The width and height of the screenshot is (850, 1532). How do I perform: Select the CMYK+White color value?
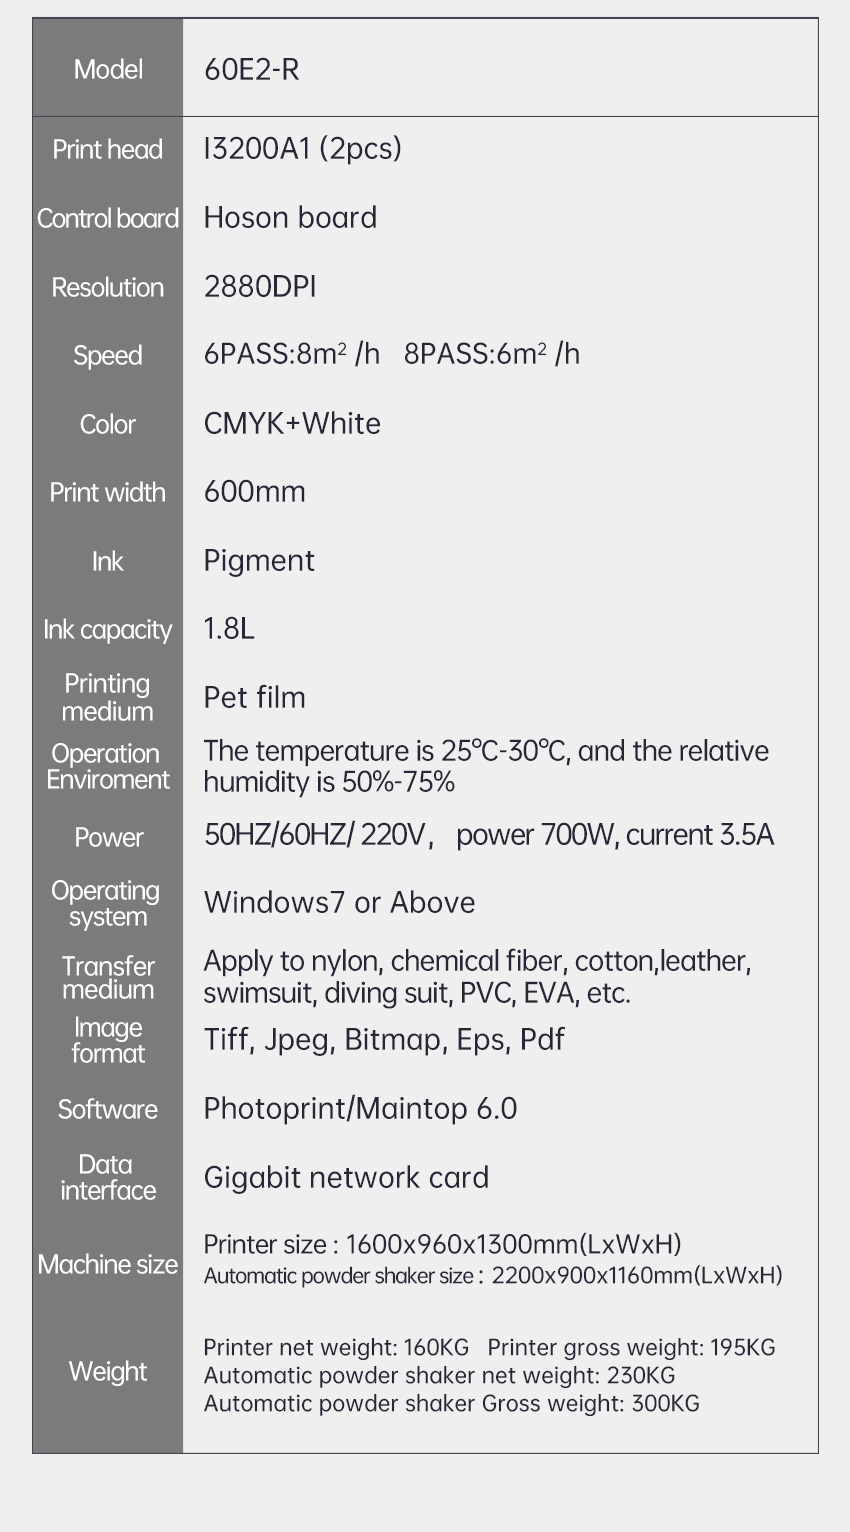click(292, 423)
